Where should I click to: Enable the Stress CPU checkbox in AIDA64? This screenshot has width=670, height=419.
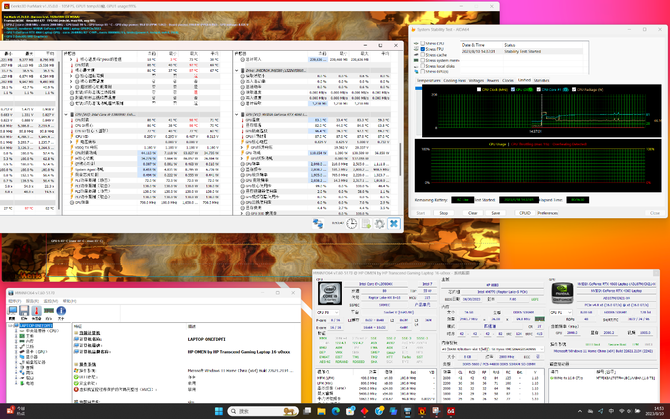click(x=423, y=44)
